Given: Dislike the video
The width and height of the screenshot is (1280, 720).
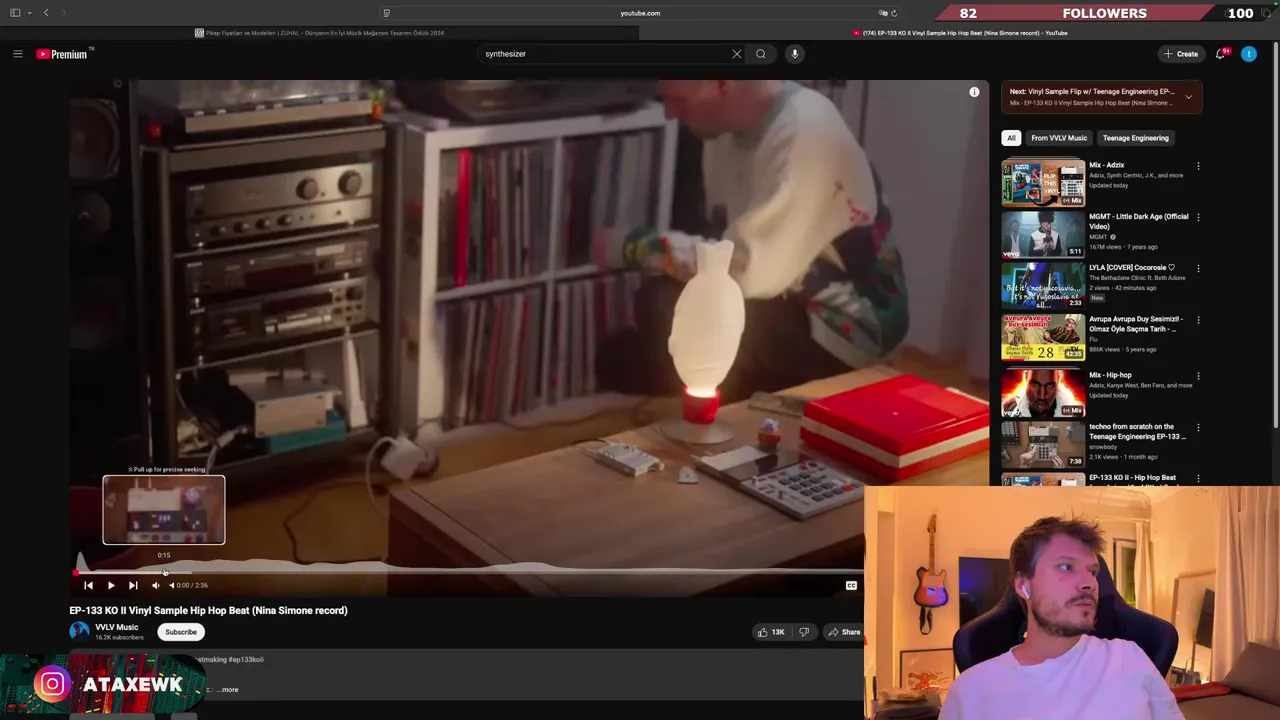Looking at the screenshot, I should point(804,632).
